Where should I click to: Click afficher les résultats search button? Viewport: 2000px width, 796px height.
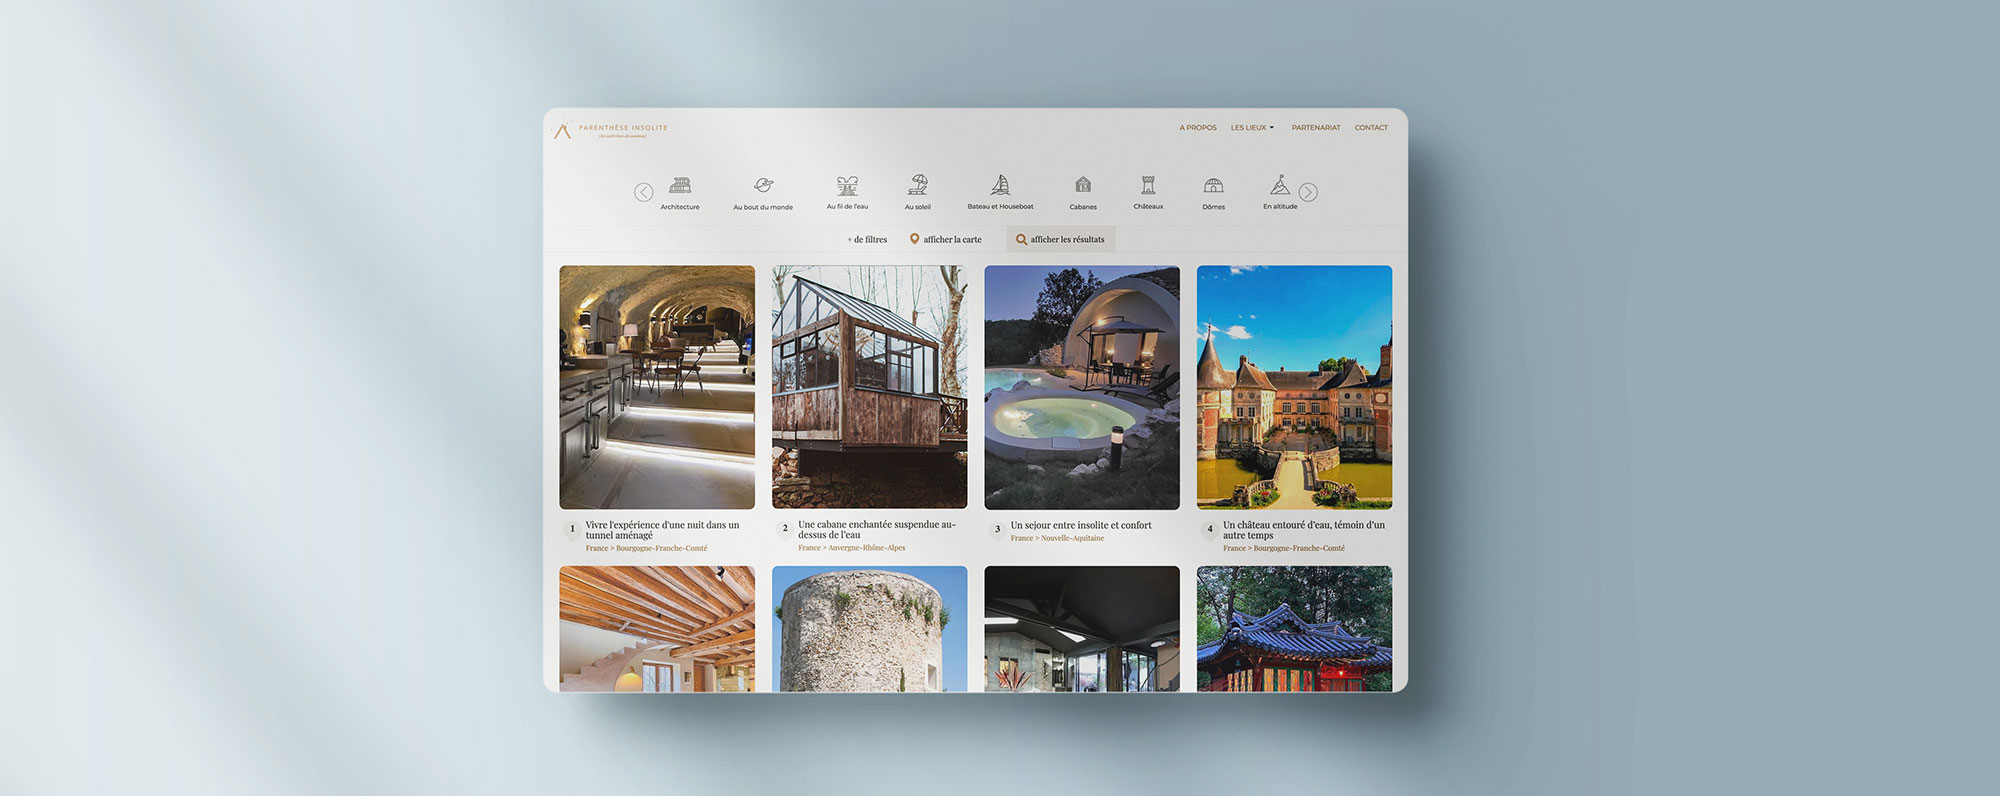pos(1061,240)
